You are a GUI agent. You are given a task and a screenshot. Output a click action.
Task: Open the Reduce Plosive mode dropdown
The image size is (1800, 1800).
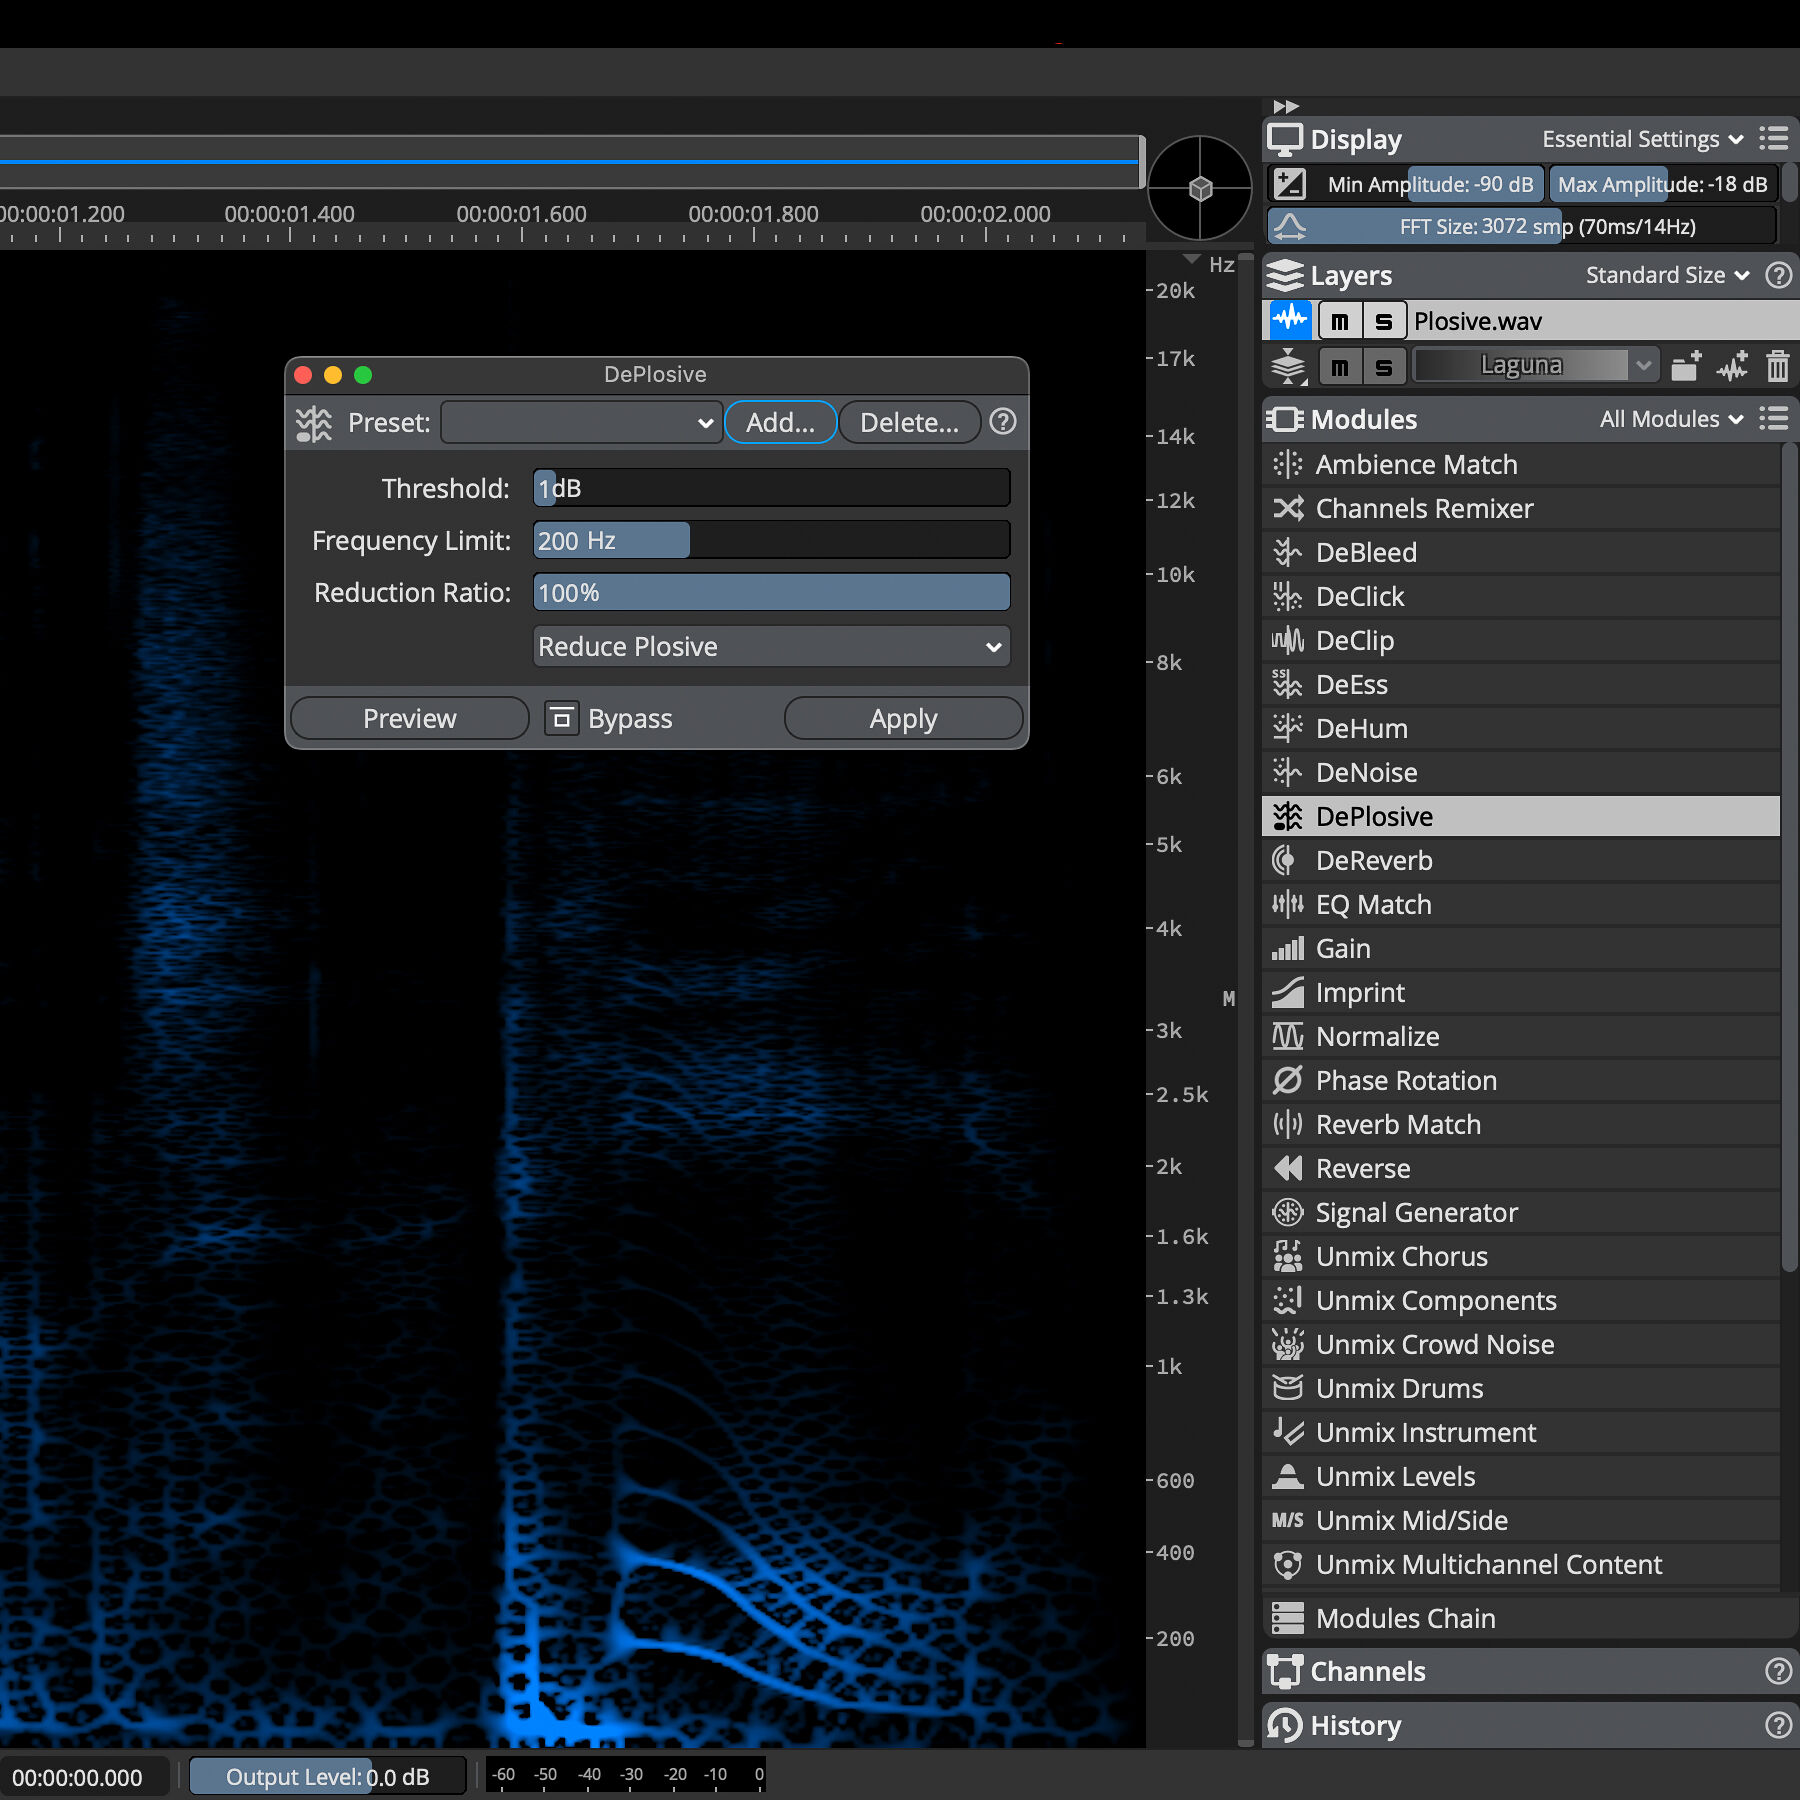[771, 646]
